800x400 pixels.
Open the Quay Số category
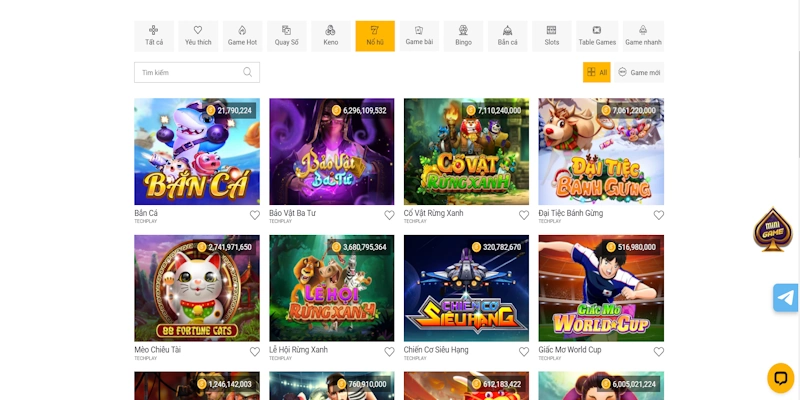point(287,36)
